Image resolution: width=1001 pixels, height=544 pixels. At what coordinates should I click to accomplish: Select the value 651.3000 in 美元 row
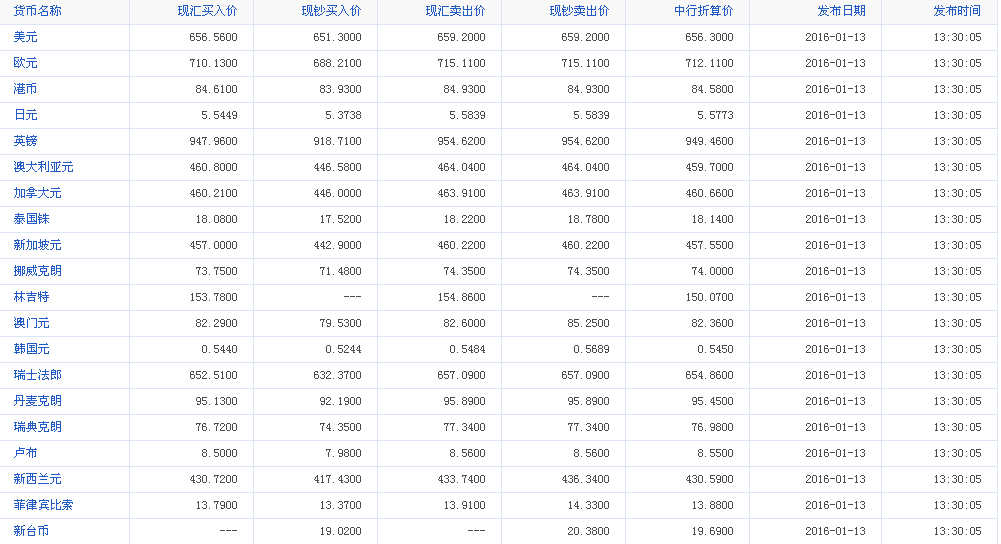point(337,37)
